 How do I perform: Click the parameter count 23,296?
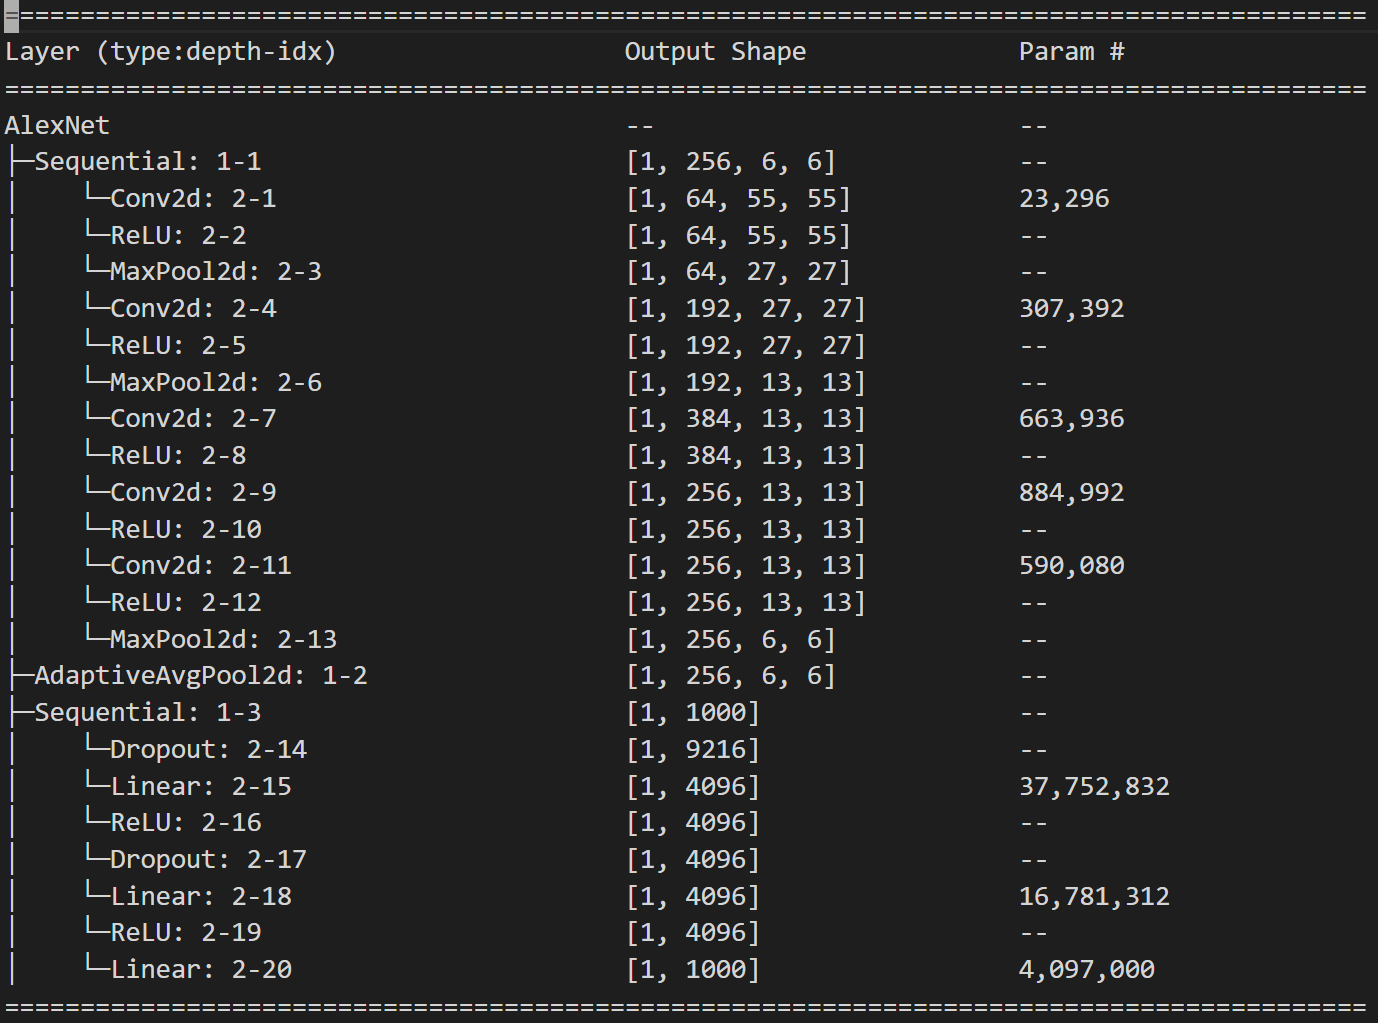click(x=1064, y=199)
